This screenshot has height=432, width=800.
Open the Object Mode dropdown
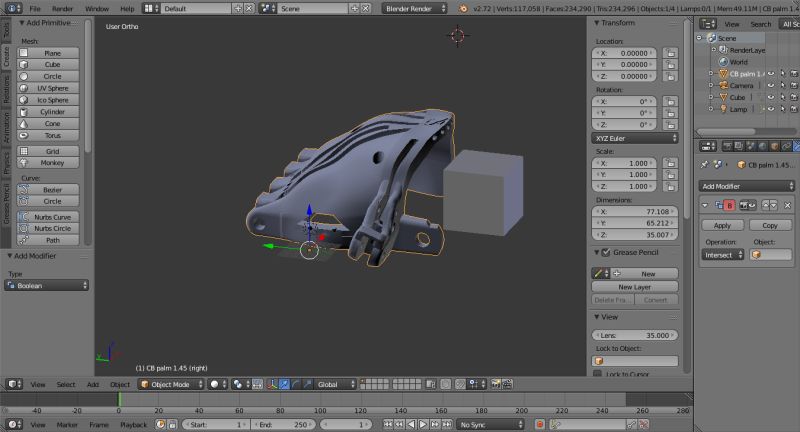pyautogui.click(x=171, y=384)
